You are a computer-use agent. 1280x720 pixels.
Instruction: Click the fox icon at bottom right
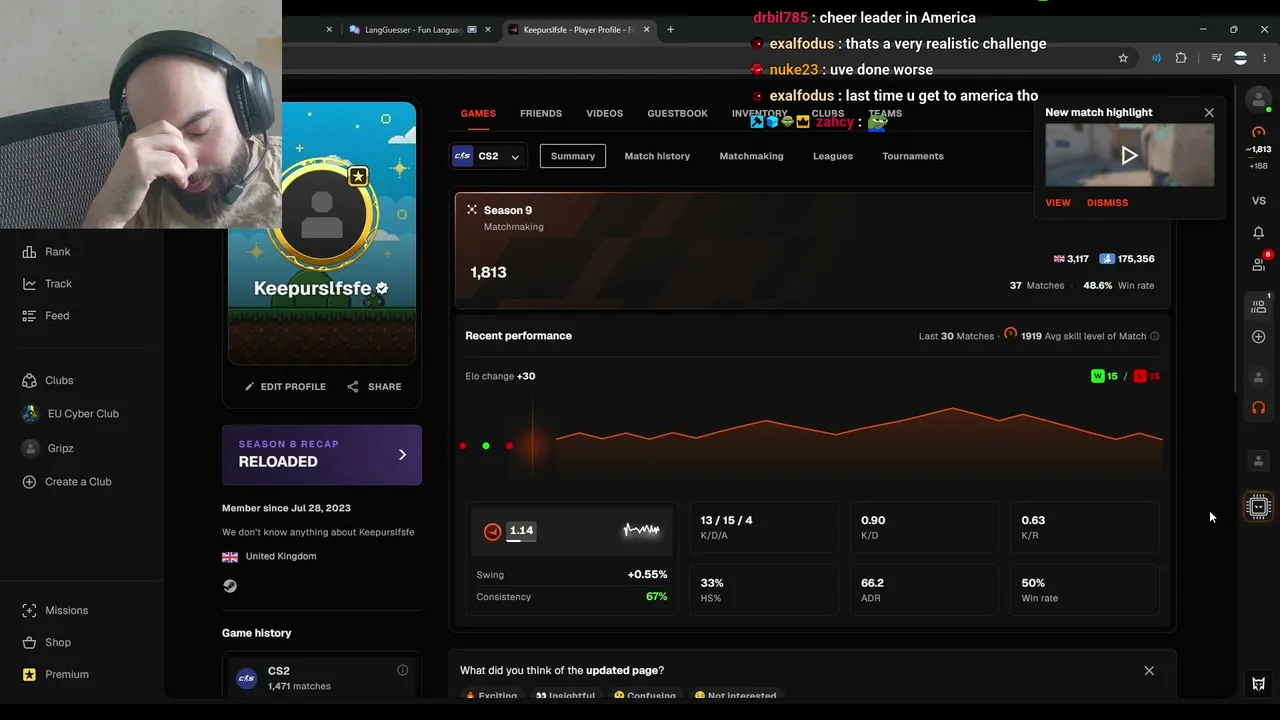1259,684
